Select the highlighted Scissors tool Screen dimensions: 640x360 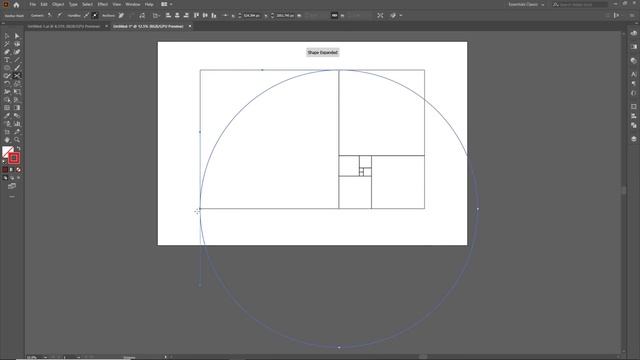coord(17,76)
